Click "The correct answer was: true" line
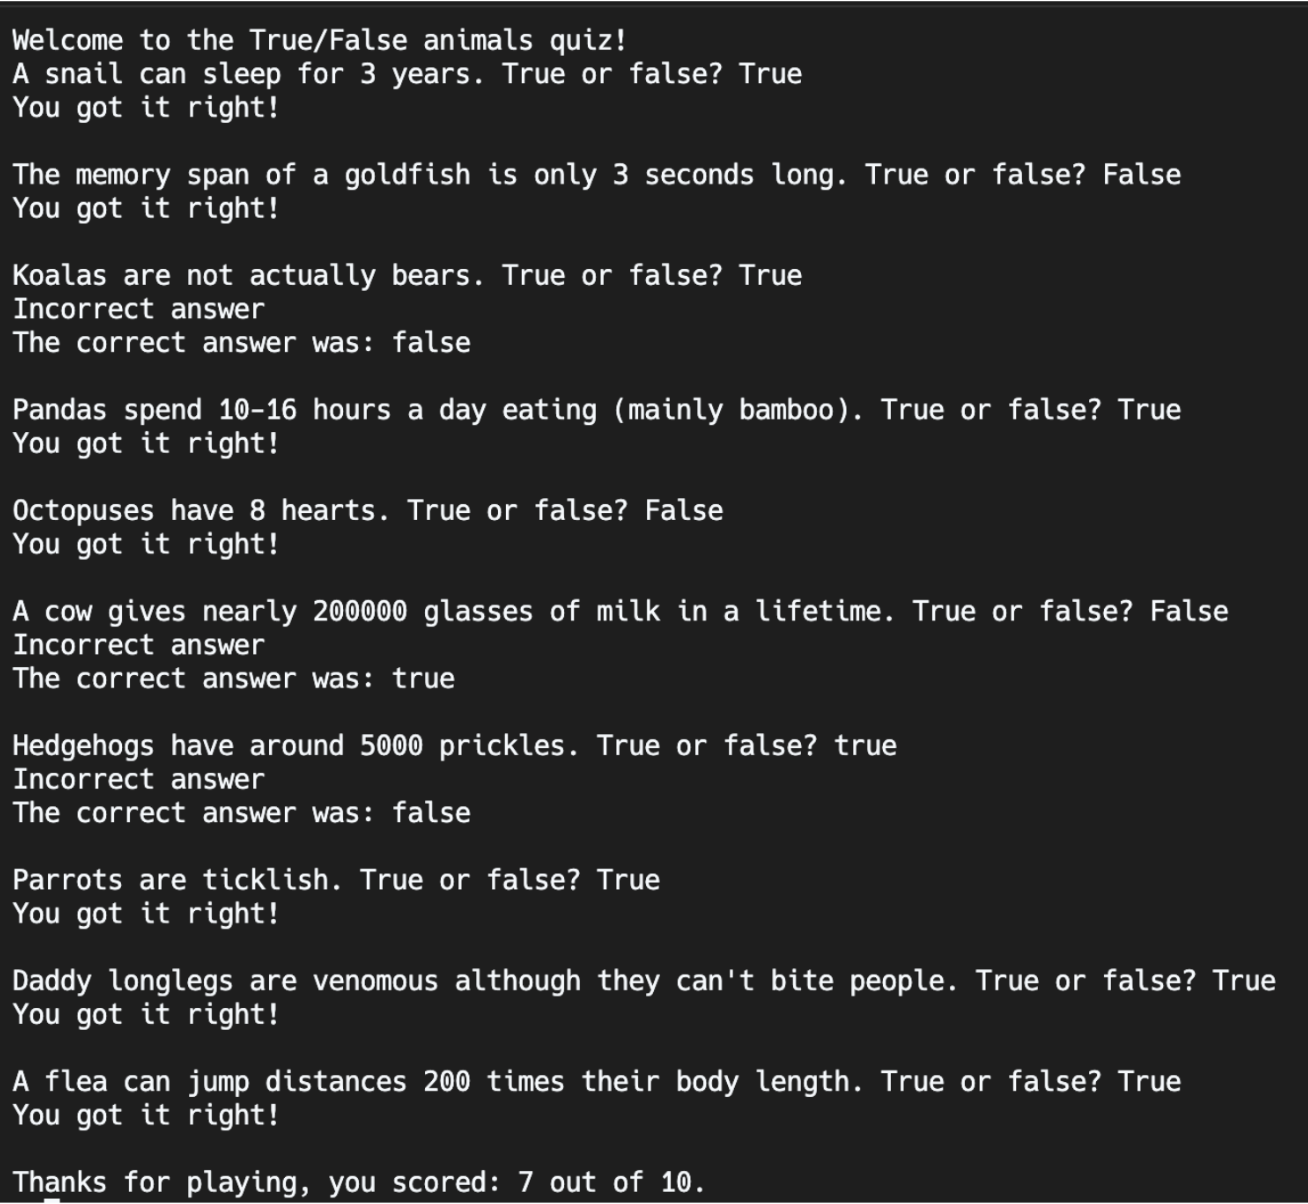 [233, 679]
